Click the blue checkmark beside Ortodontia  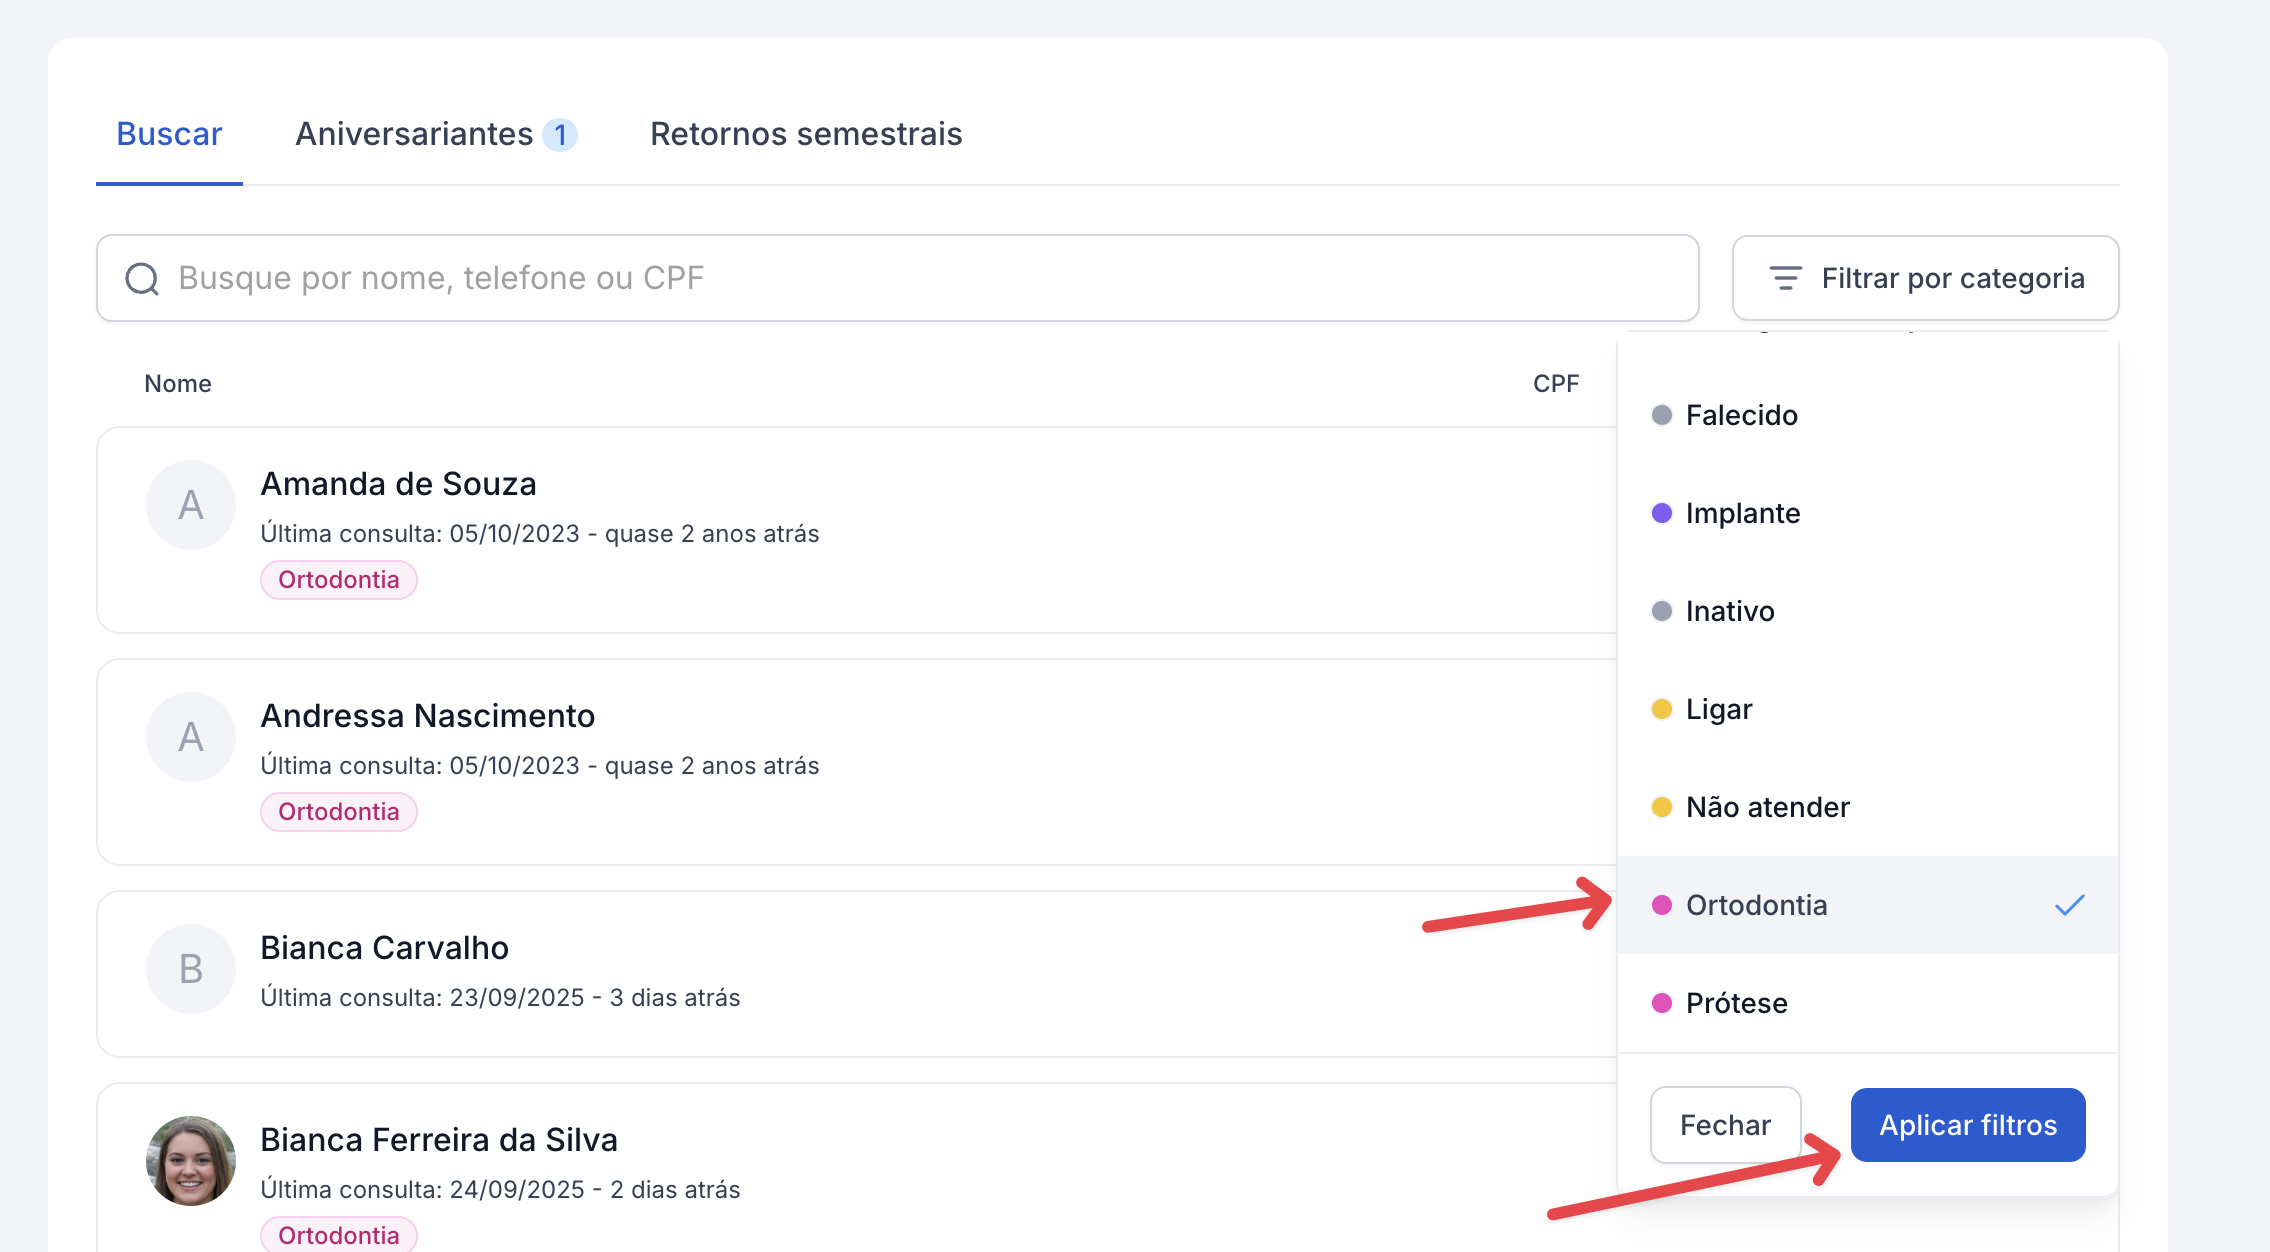coord(2069,905)
